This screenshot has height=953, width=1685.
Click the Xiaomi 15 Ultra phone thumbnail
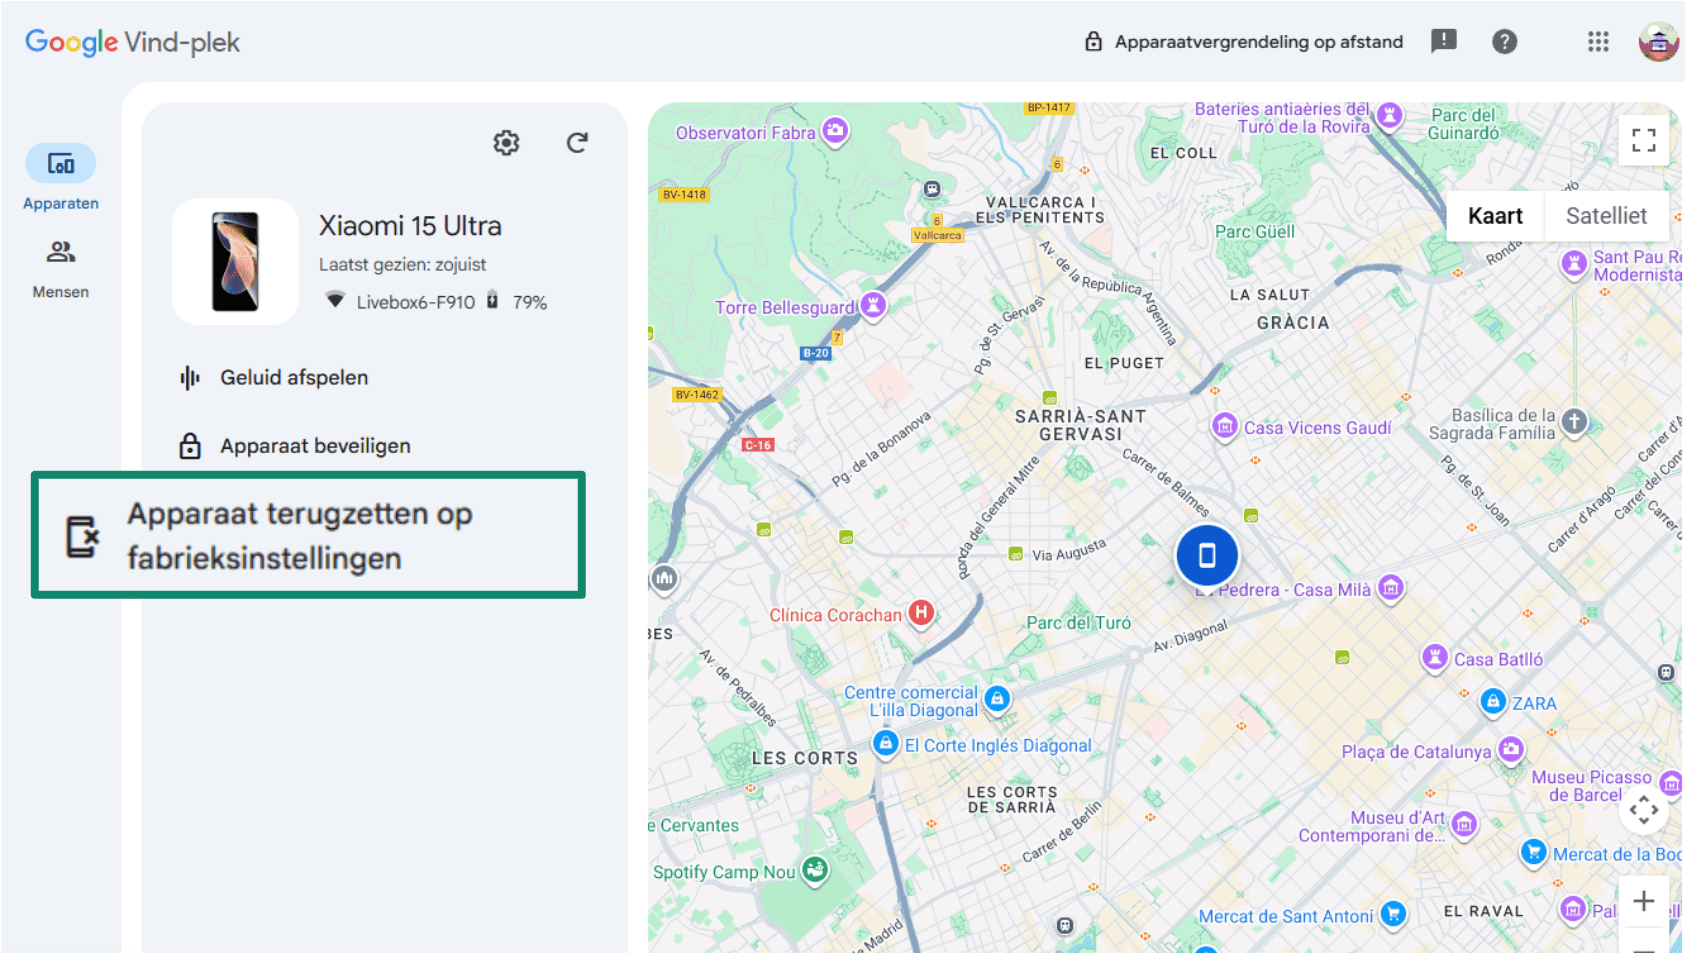235,261
